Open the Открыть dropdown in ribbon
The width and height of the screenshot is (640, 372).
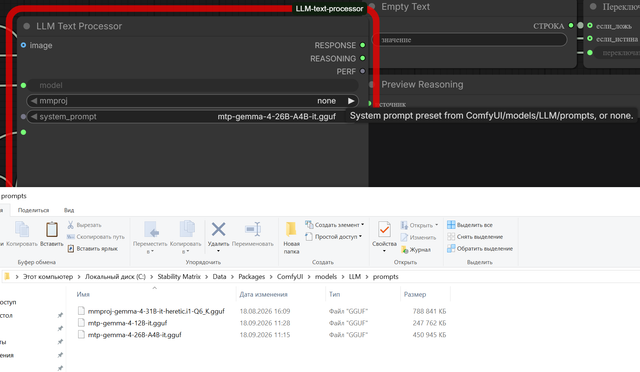pyautogui.click(x=419, y=225)
